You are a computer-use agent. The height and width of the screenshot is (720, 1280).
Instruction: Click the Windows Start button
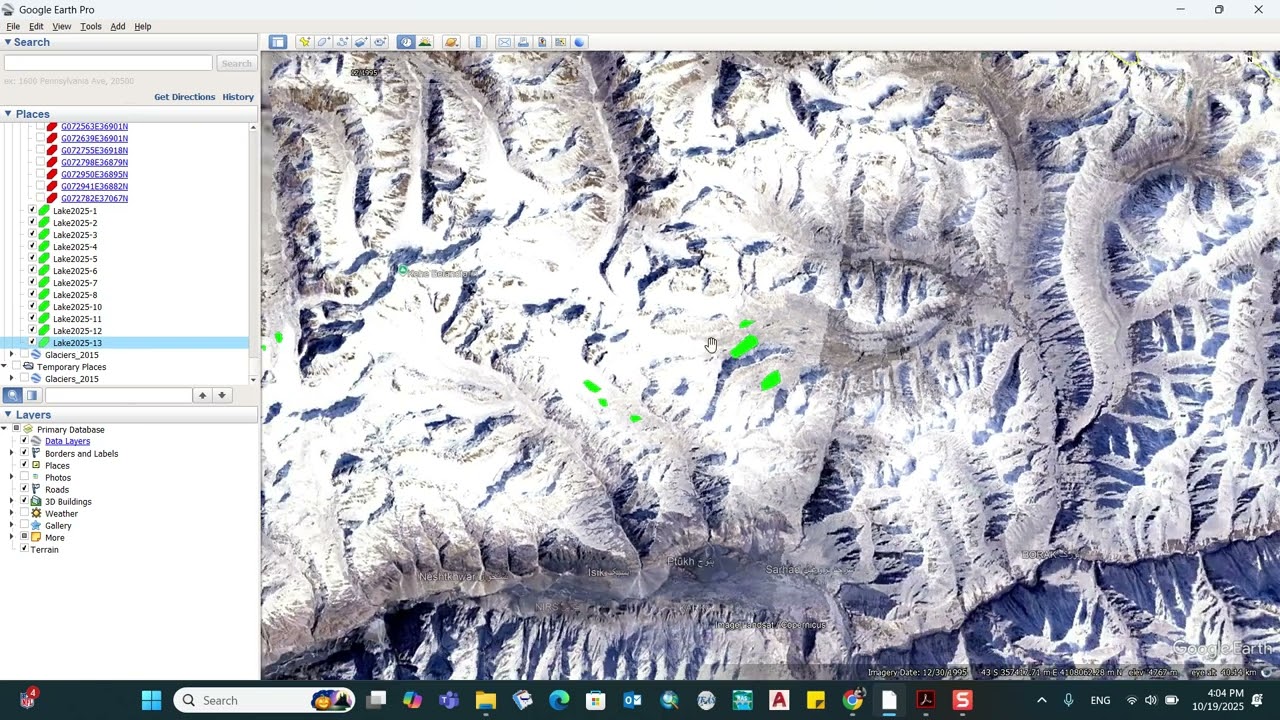(x=151, y=700)
